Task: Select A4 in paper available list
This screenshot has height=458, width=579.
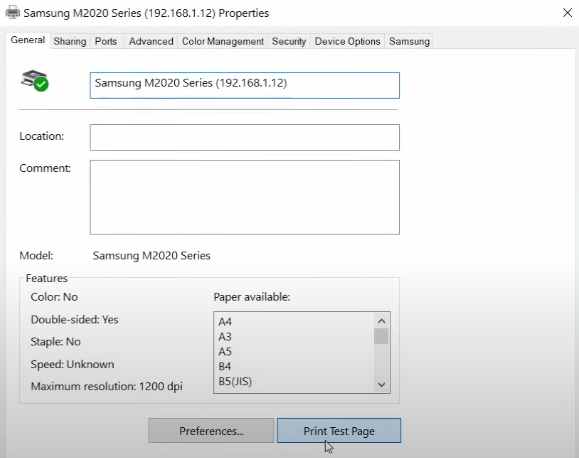Action: pyautogui.click(x=225, y=322)
